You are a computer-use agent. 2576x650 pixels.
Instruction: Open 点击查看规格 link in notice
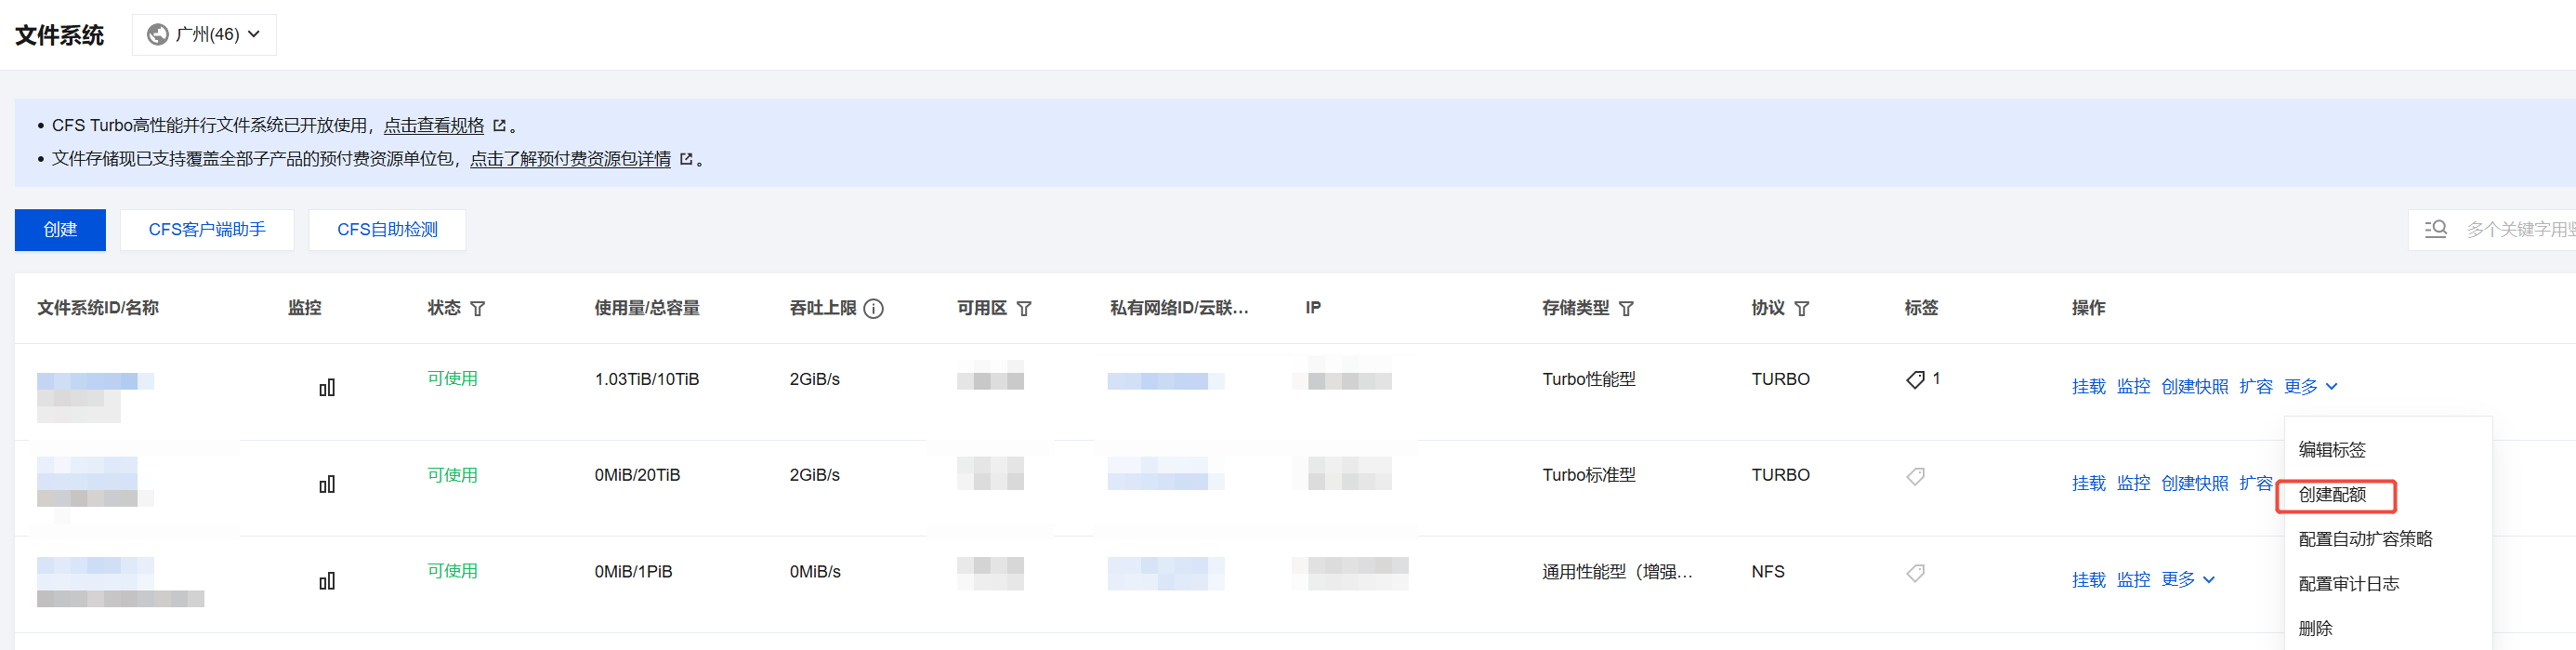pyautogui.click(x=433, y=126)
